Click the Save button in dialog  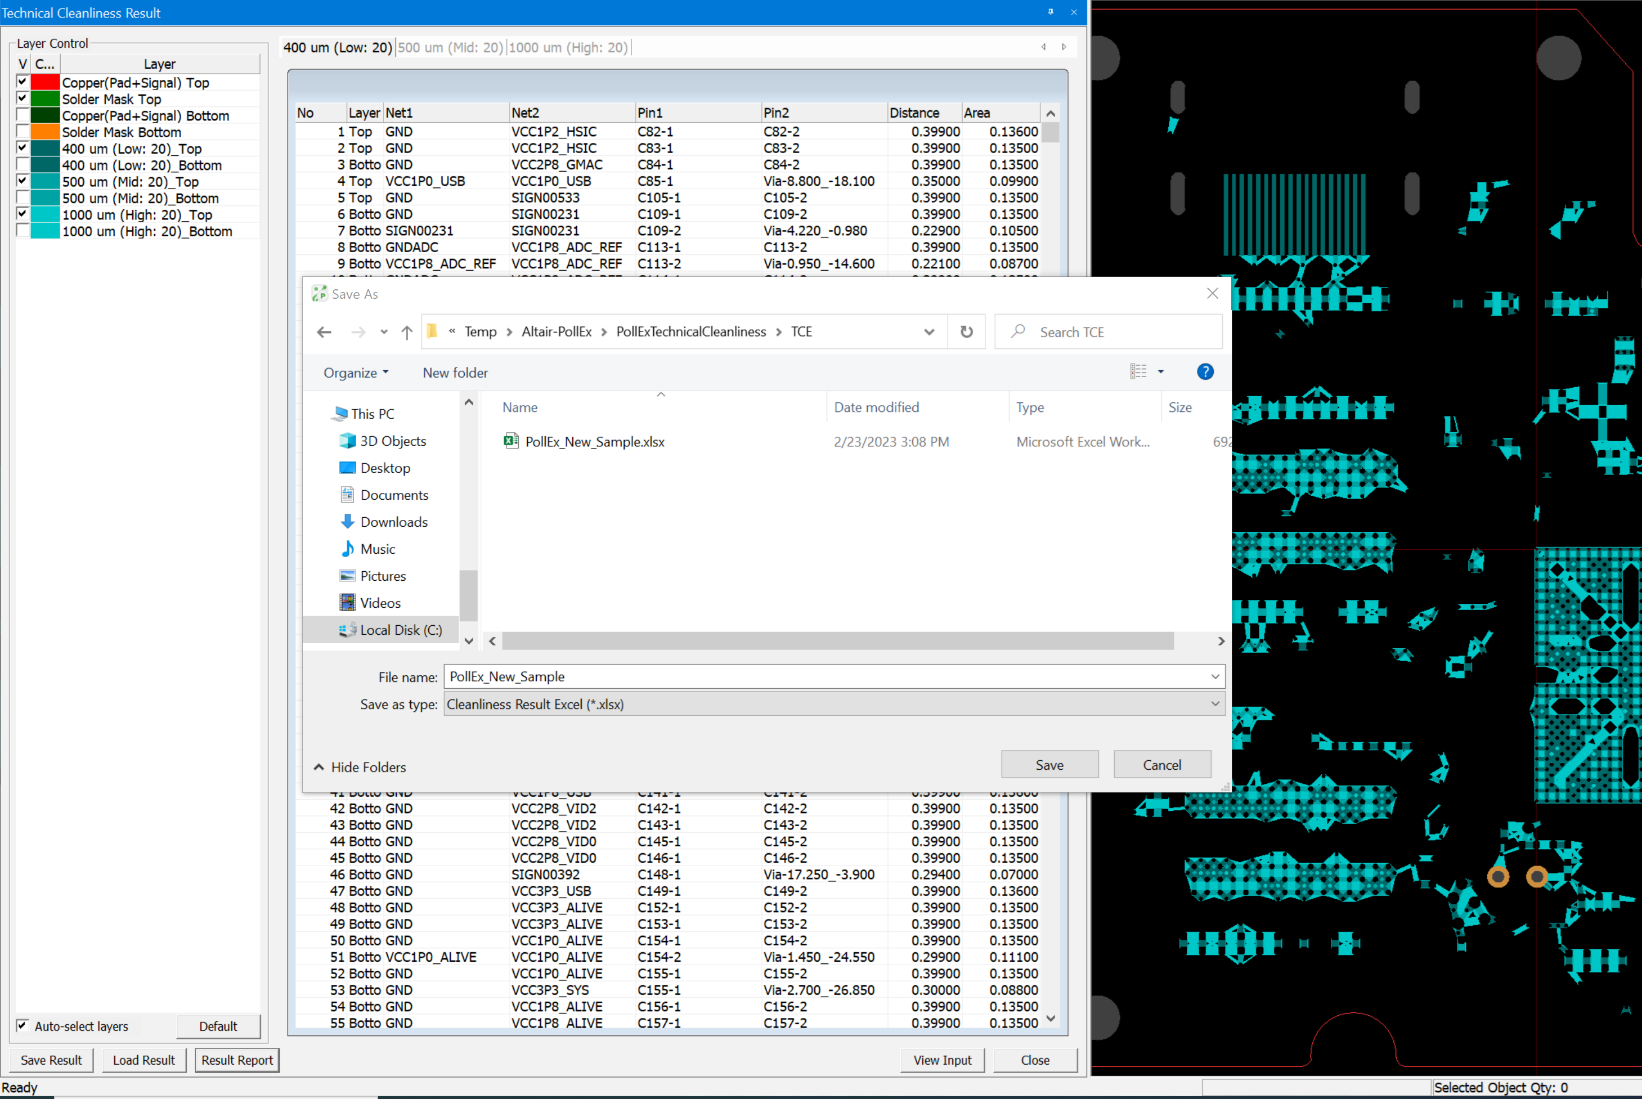[x=1049, y=765]
